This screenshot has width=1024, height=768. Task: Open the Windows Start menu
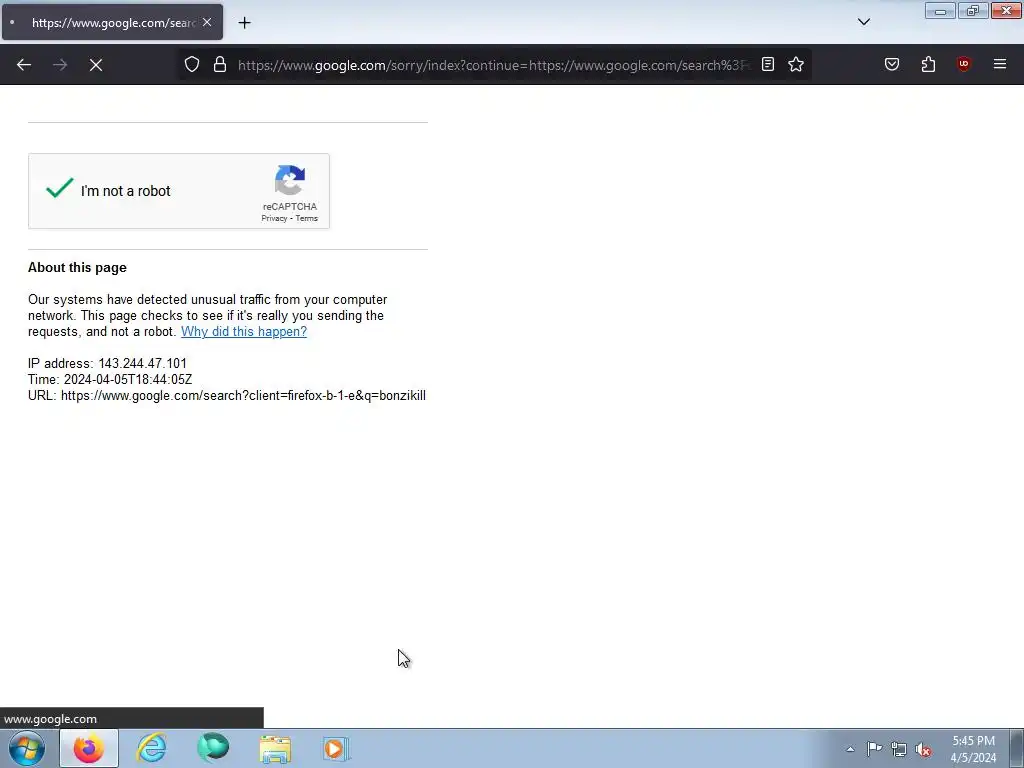coord(26,748)
